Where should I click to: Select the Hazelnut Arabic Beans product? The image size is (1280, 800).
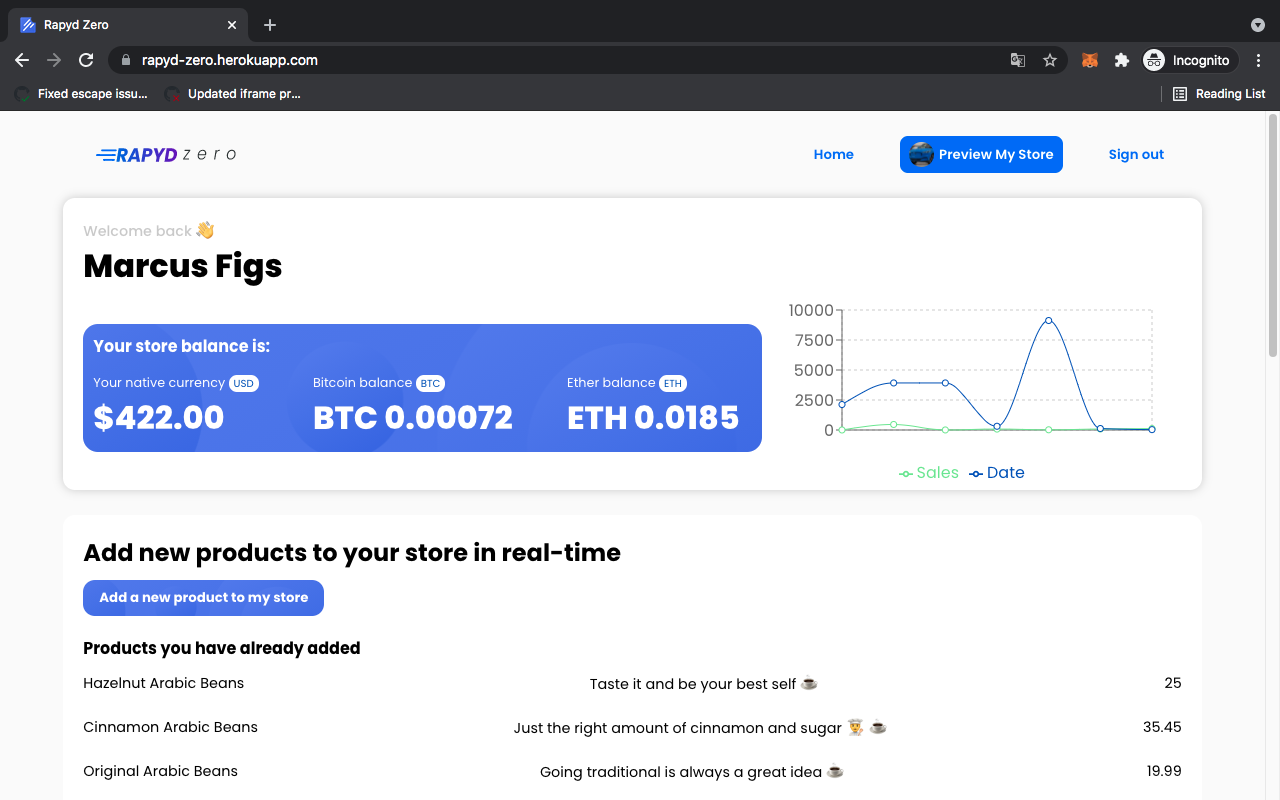[x=164, y=683]
